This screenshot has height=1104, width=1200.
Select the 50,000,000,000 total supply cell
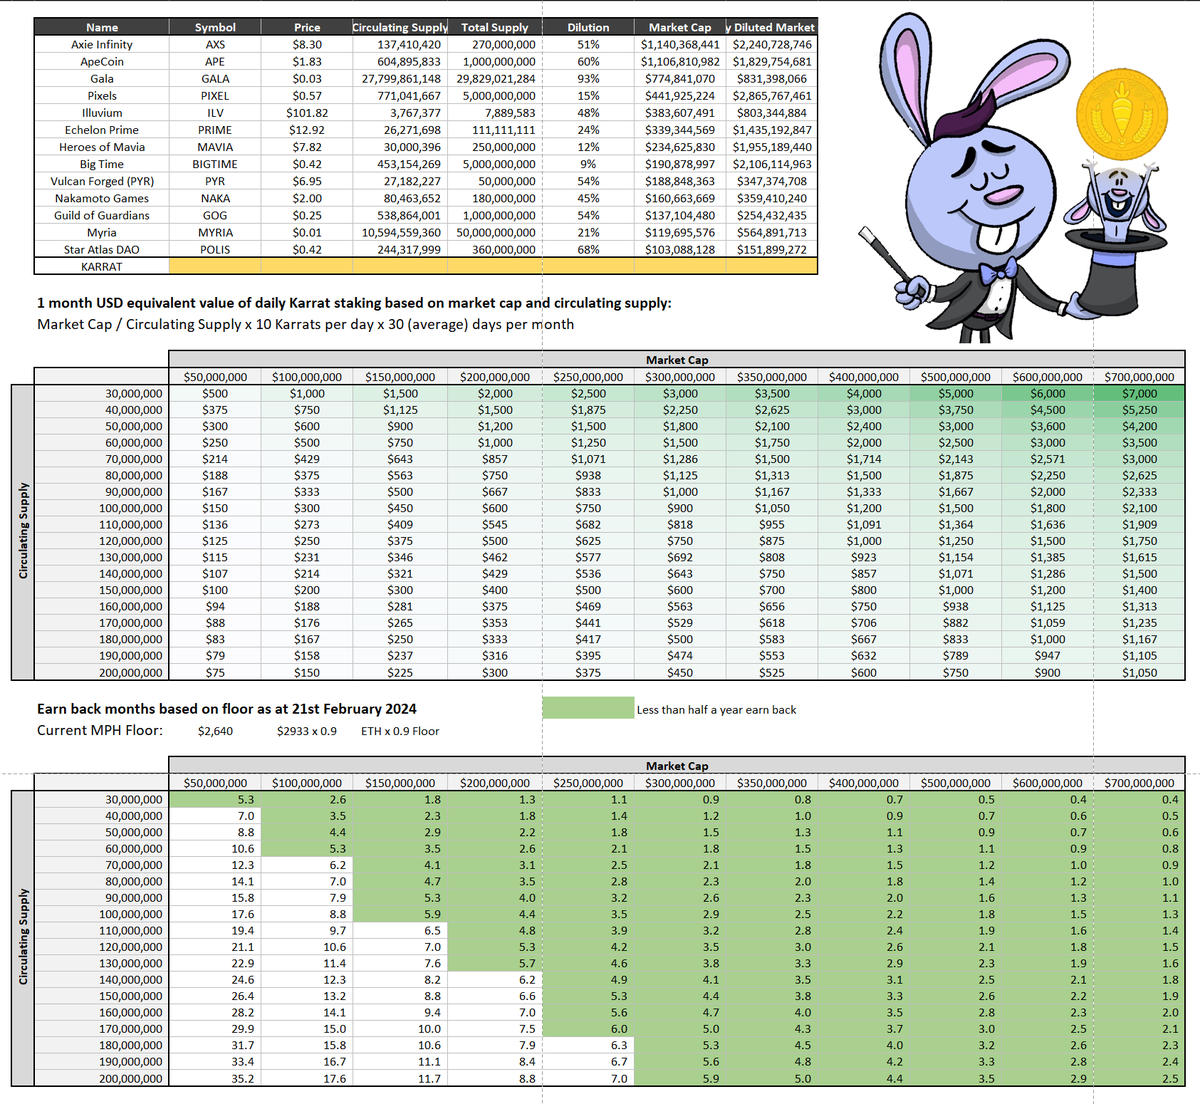[496, 232]
